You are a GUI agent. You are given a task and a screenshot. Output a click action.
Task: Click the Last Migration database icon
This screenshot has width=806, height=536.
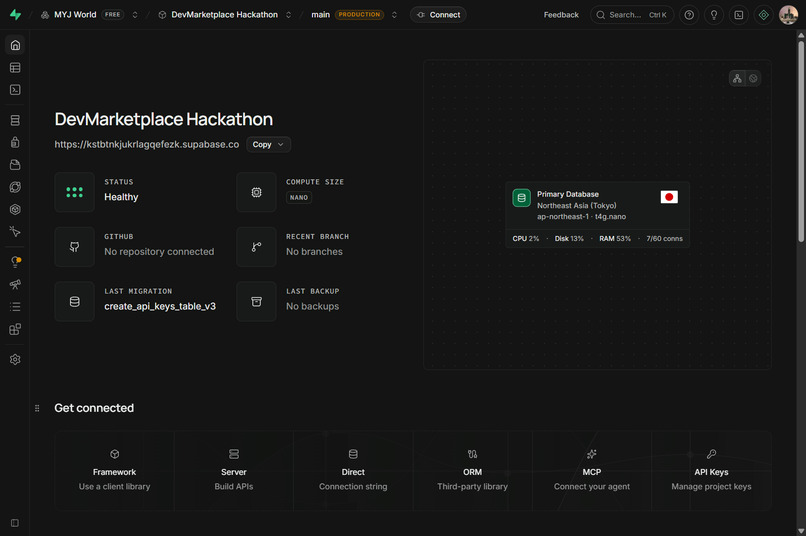pos(75,302)
